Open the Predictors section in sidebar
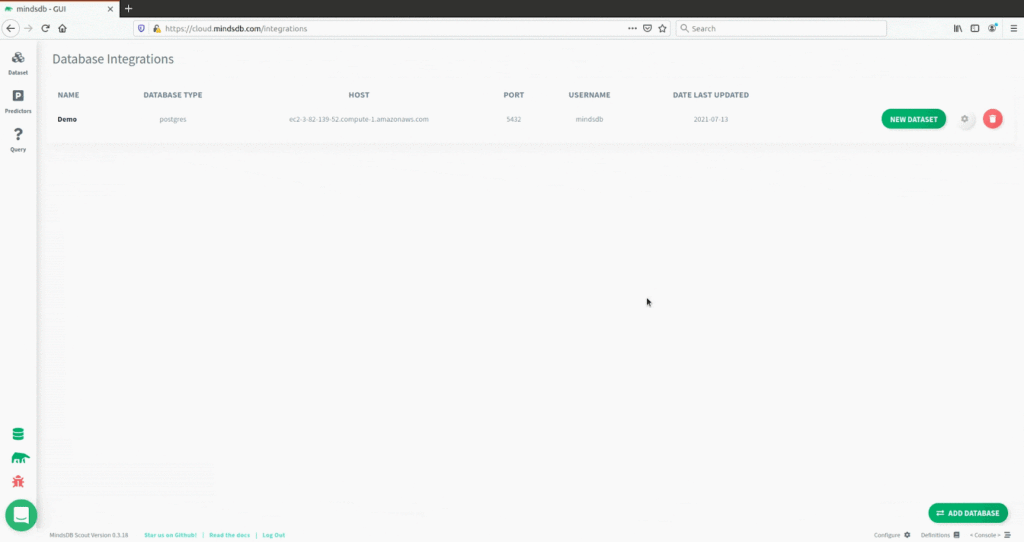1024x542 pixels. point(18,101)
